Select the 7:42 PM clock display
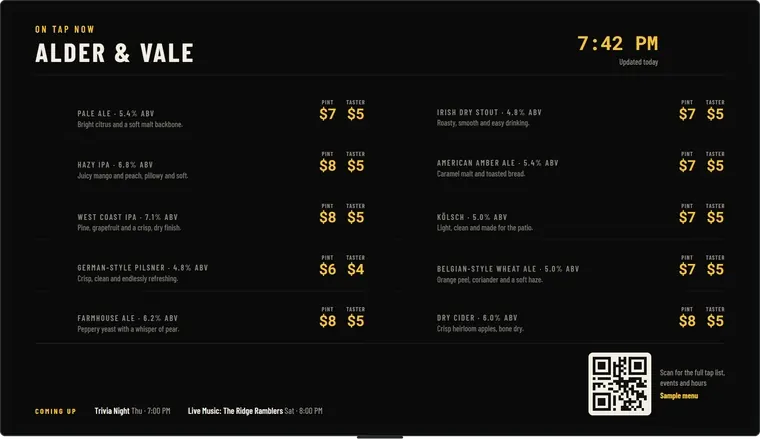 tap(618, 44)
